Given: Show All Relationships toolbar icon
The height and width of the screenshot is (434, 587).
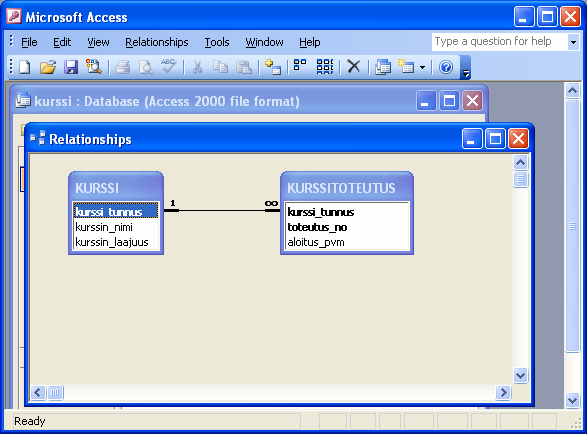Looking at the screenshot, I should pos(325,67).
